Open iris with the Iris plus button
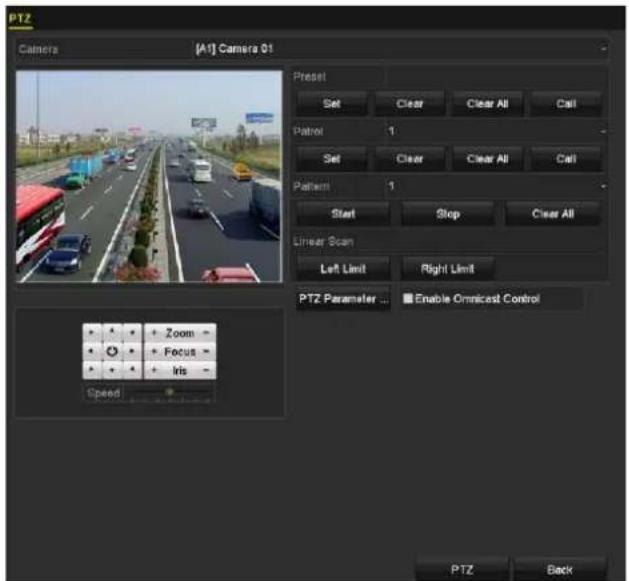The width and height of the screenshot is (629, 581). coord(154,370)
